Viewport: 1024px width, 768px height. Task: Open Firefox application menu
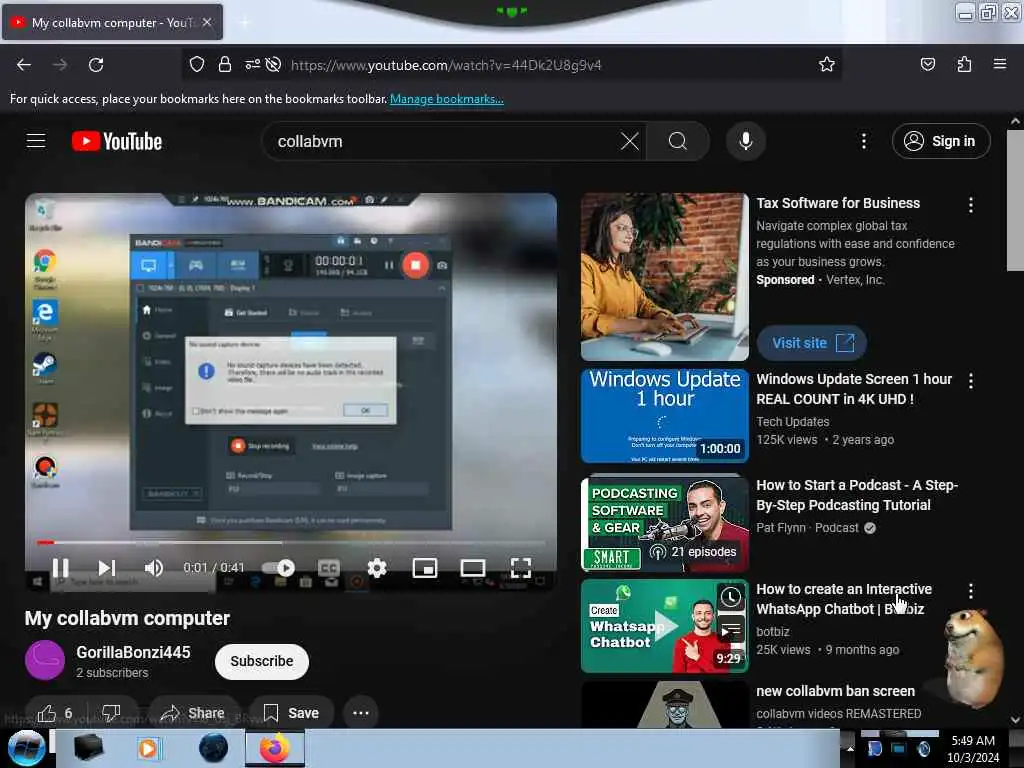coord(1000,65)
